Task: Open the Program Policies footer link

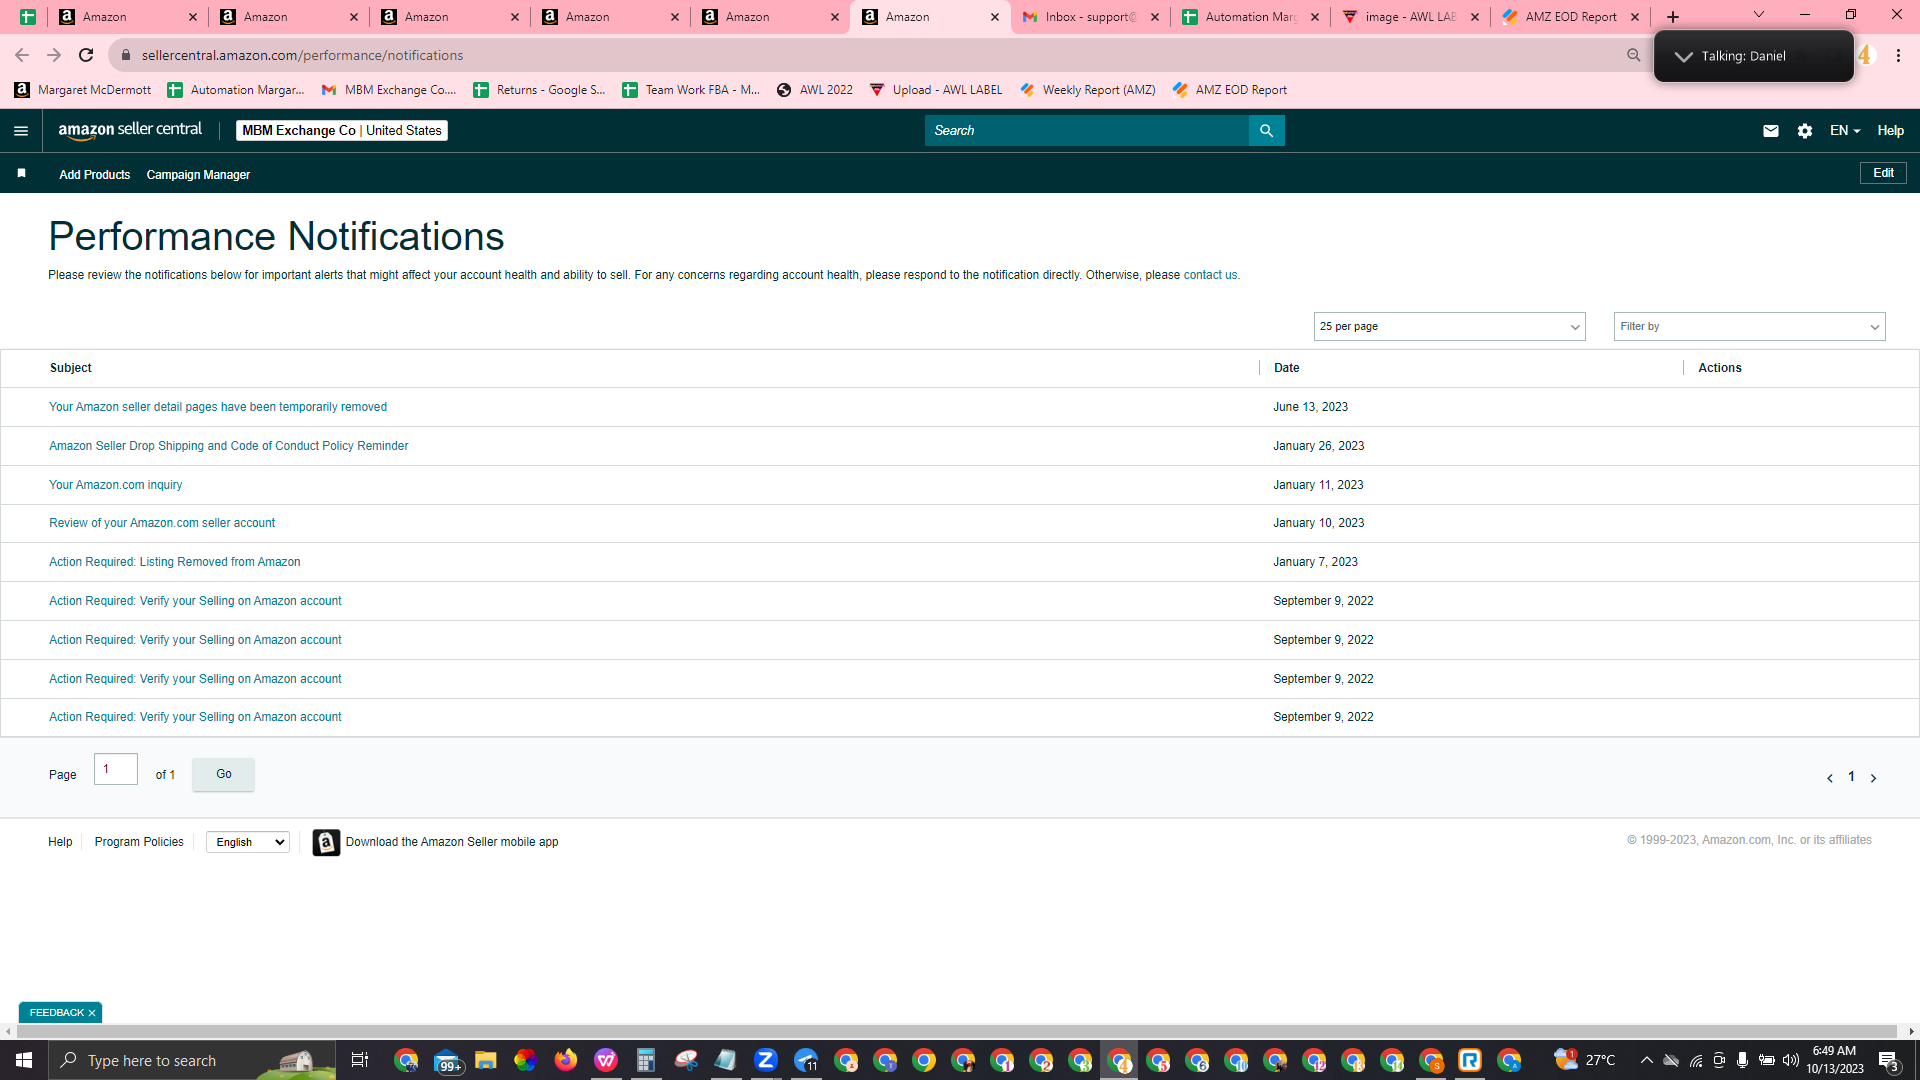Action: pos(139,842)
